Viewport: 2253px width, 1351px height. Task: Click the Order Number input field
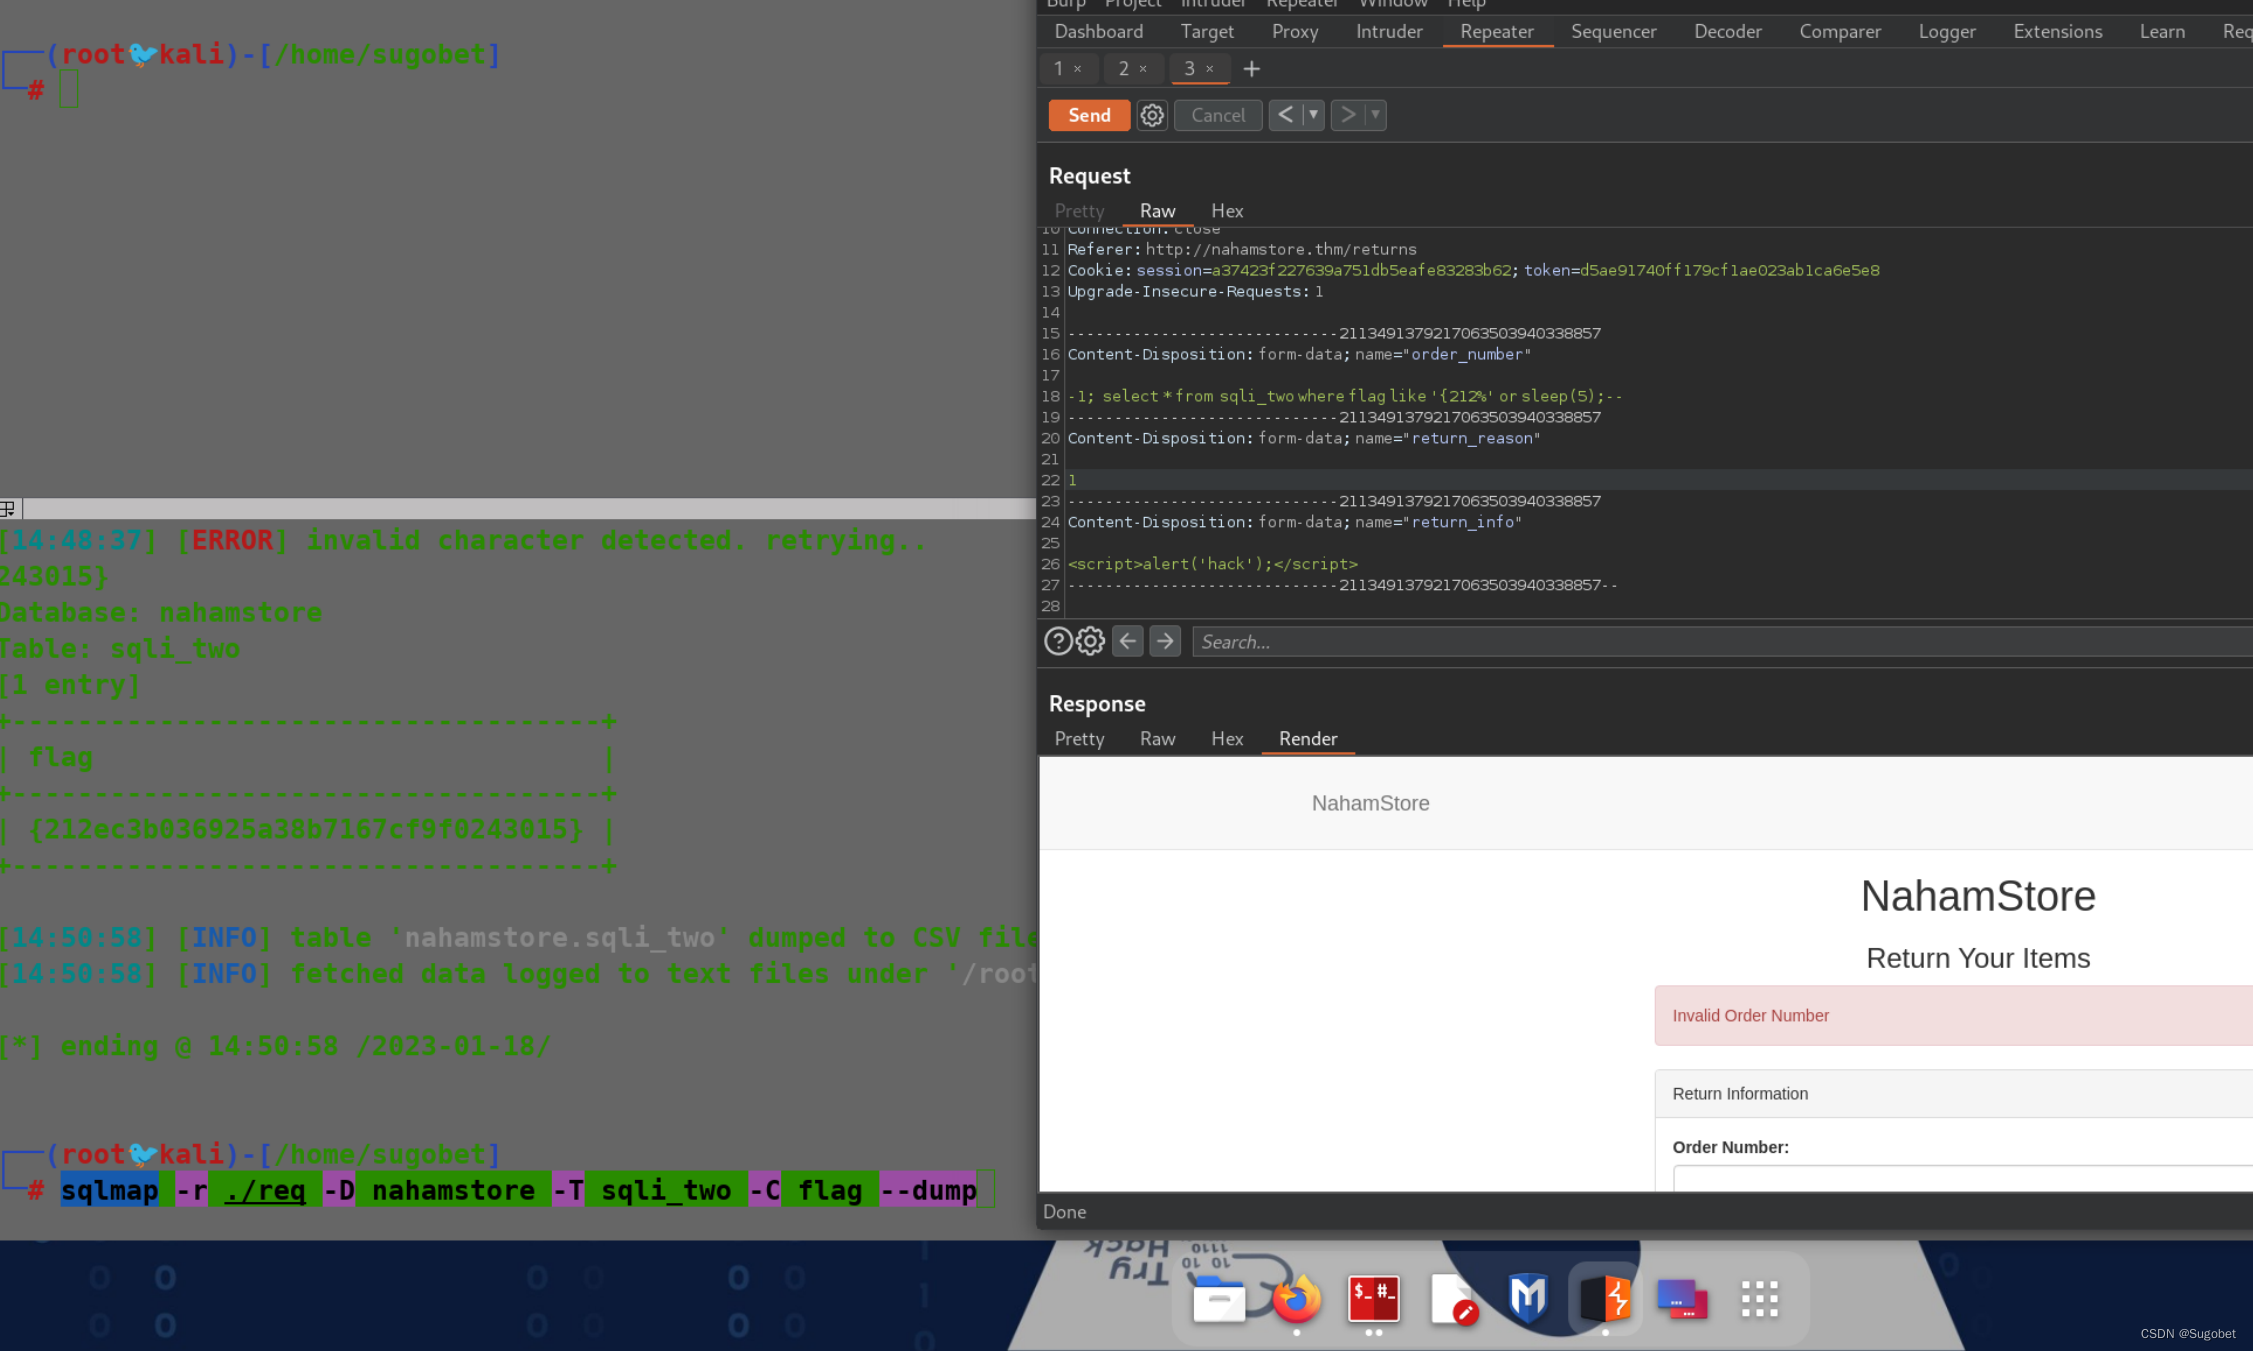[1962, 1178]
